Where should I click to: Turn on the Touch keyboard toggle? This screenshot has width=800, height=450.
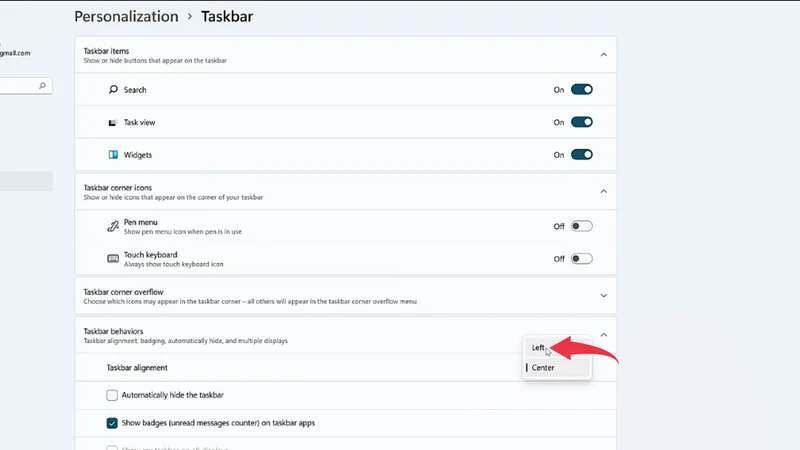click(581, 259)
